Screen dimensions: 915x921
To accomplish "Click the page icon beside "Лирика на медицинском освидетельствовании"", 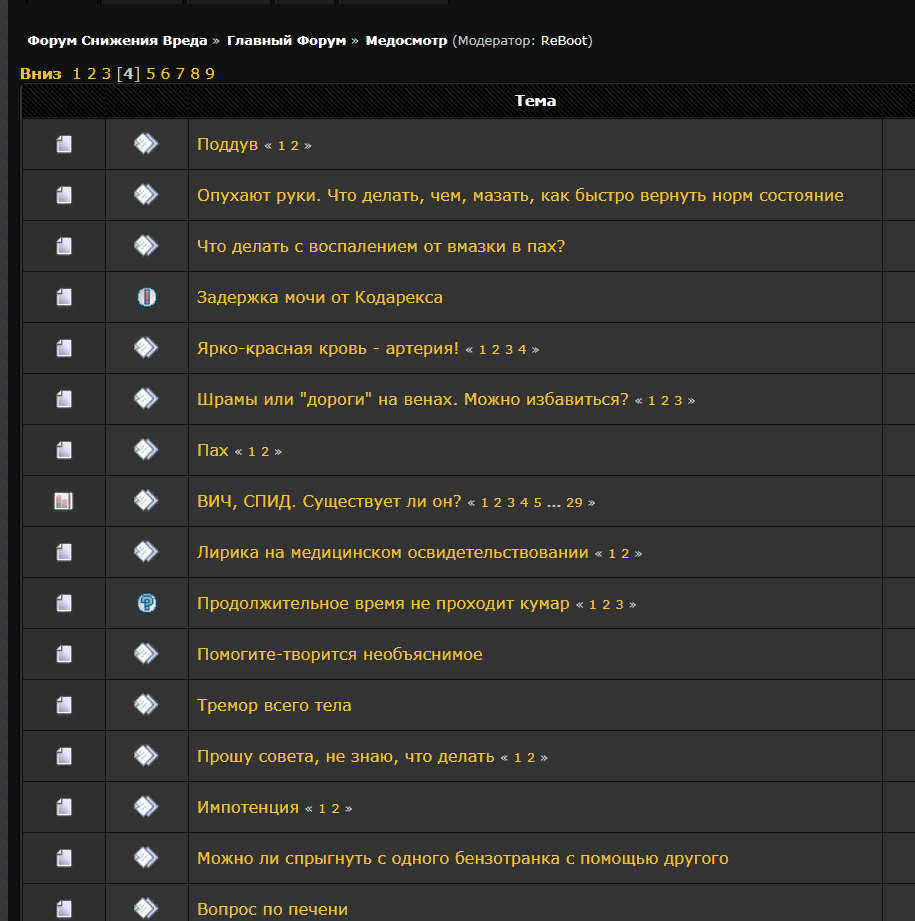I will tap(63, 551).
